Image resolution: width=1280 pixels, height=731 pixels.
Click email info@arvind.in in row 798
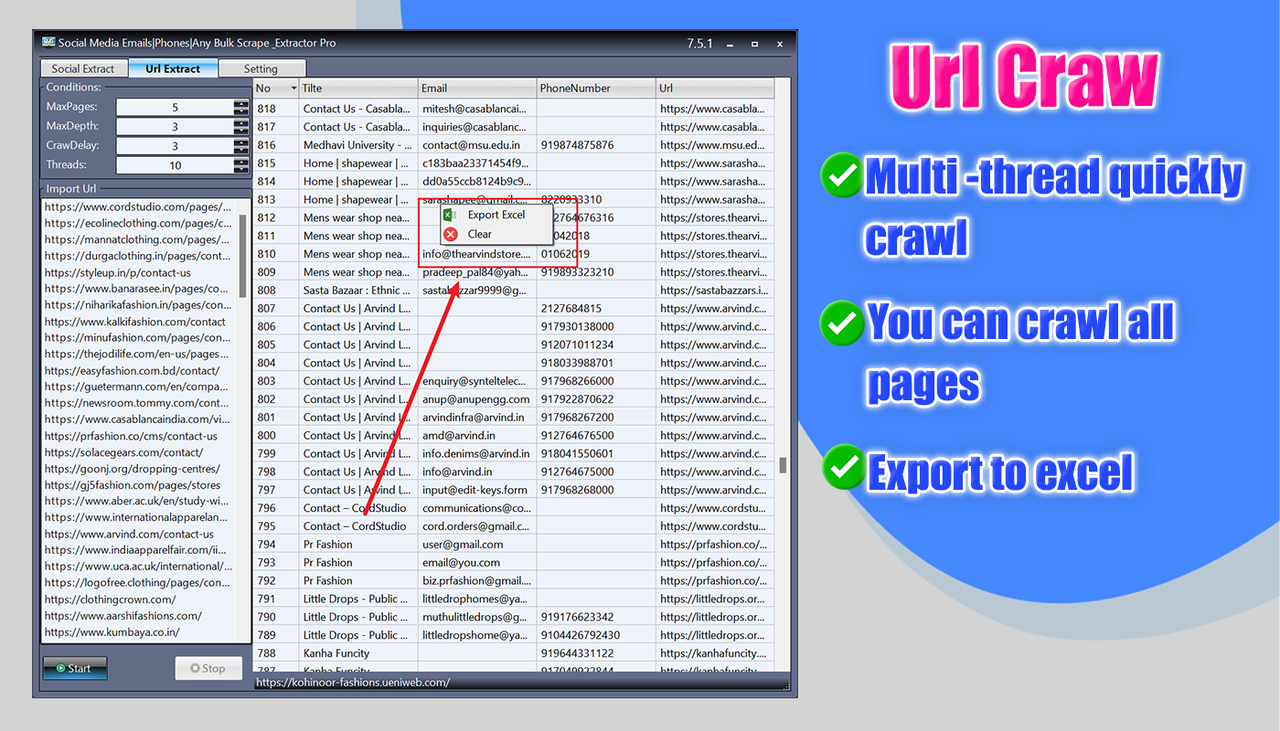tap(457, 471)
